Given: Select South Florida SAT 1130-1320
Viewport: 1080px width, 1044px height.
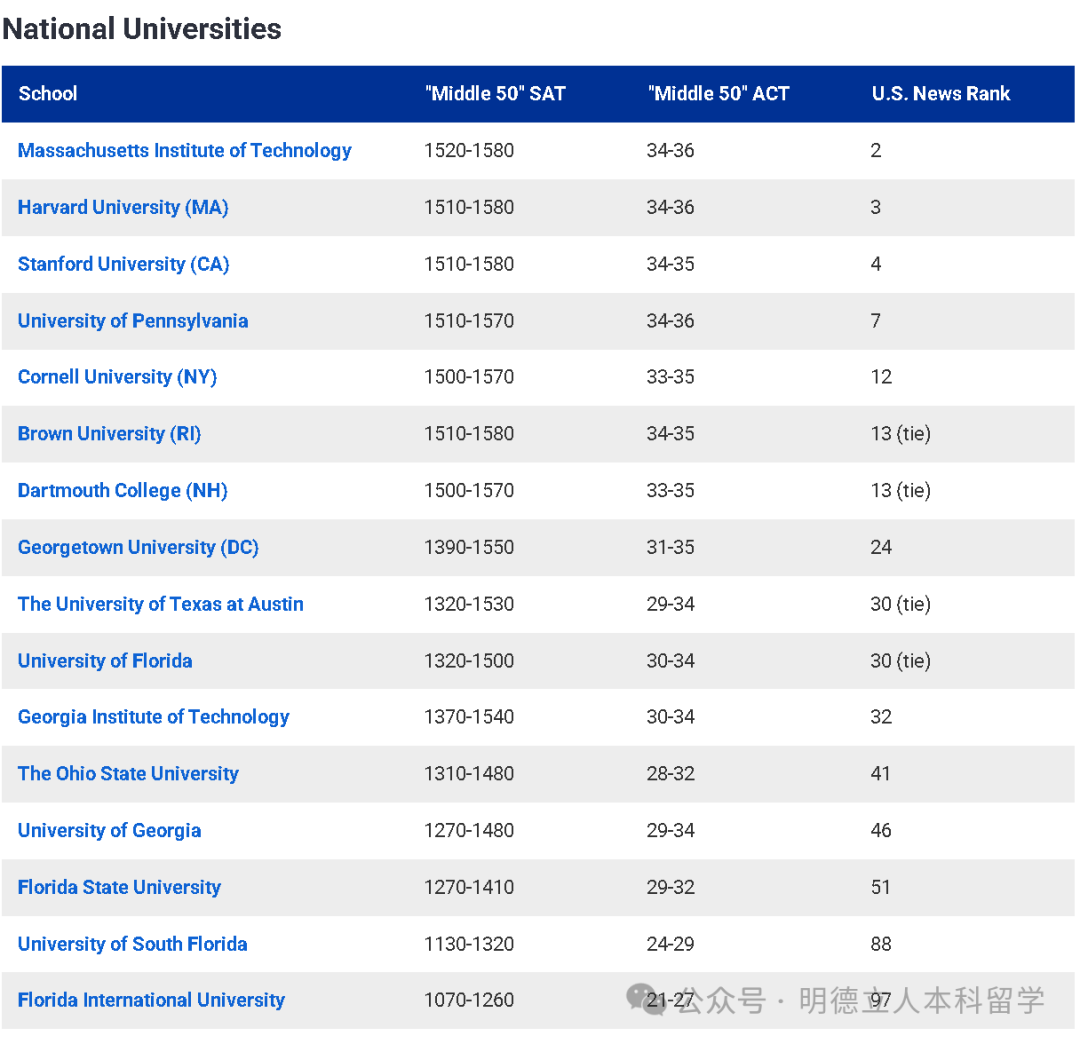Looking at the screenshot, I should [x=469, y=943].
